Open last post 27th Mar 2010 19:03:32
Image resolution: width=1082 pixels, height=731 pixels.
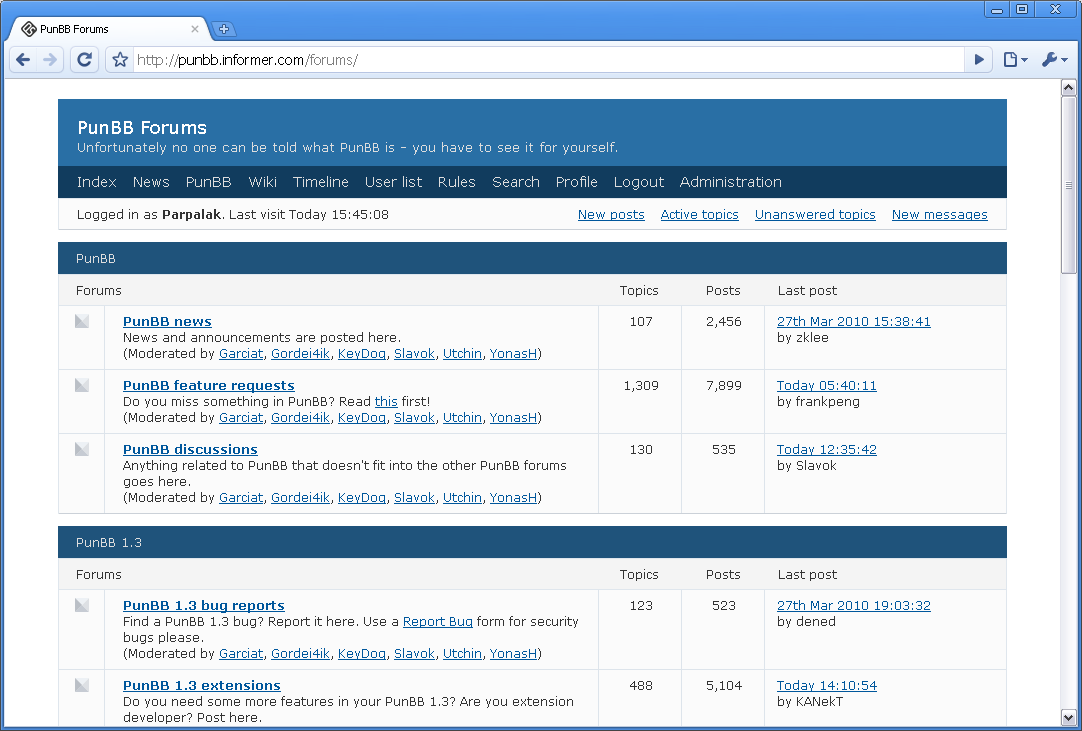[854, 606]
